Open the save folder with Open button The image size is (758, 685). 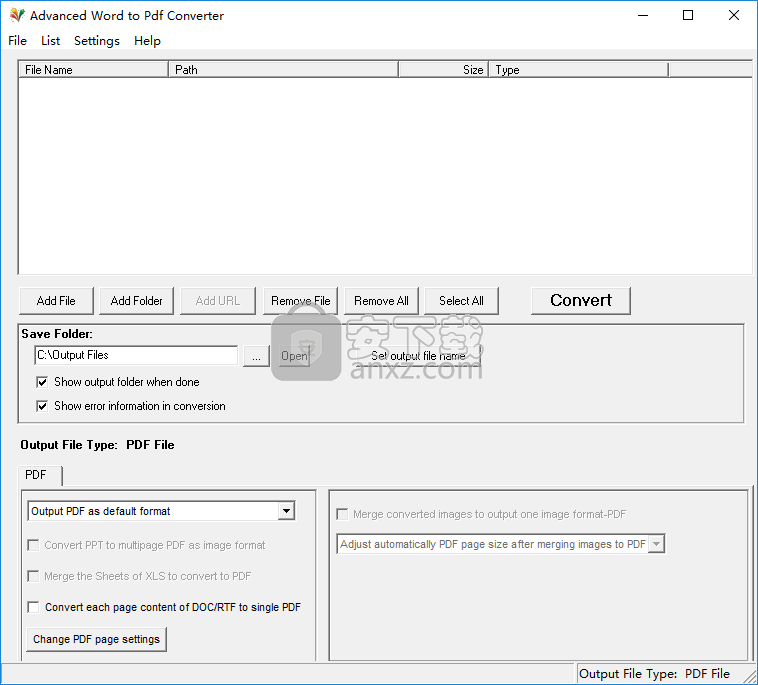[294, 356]
